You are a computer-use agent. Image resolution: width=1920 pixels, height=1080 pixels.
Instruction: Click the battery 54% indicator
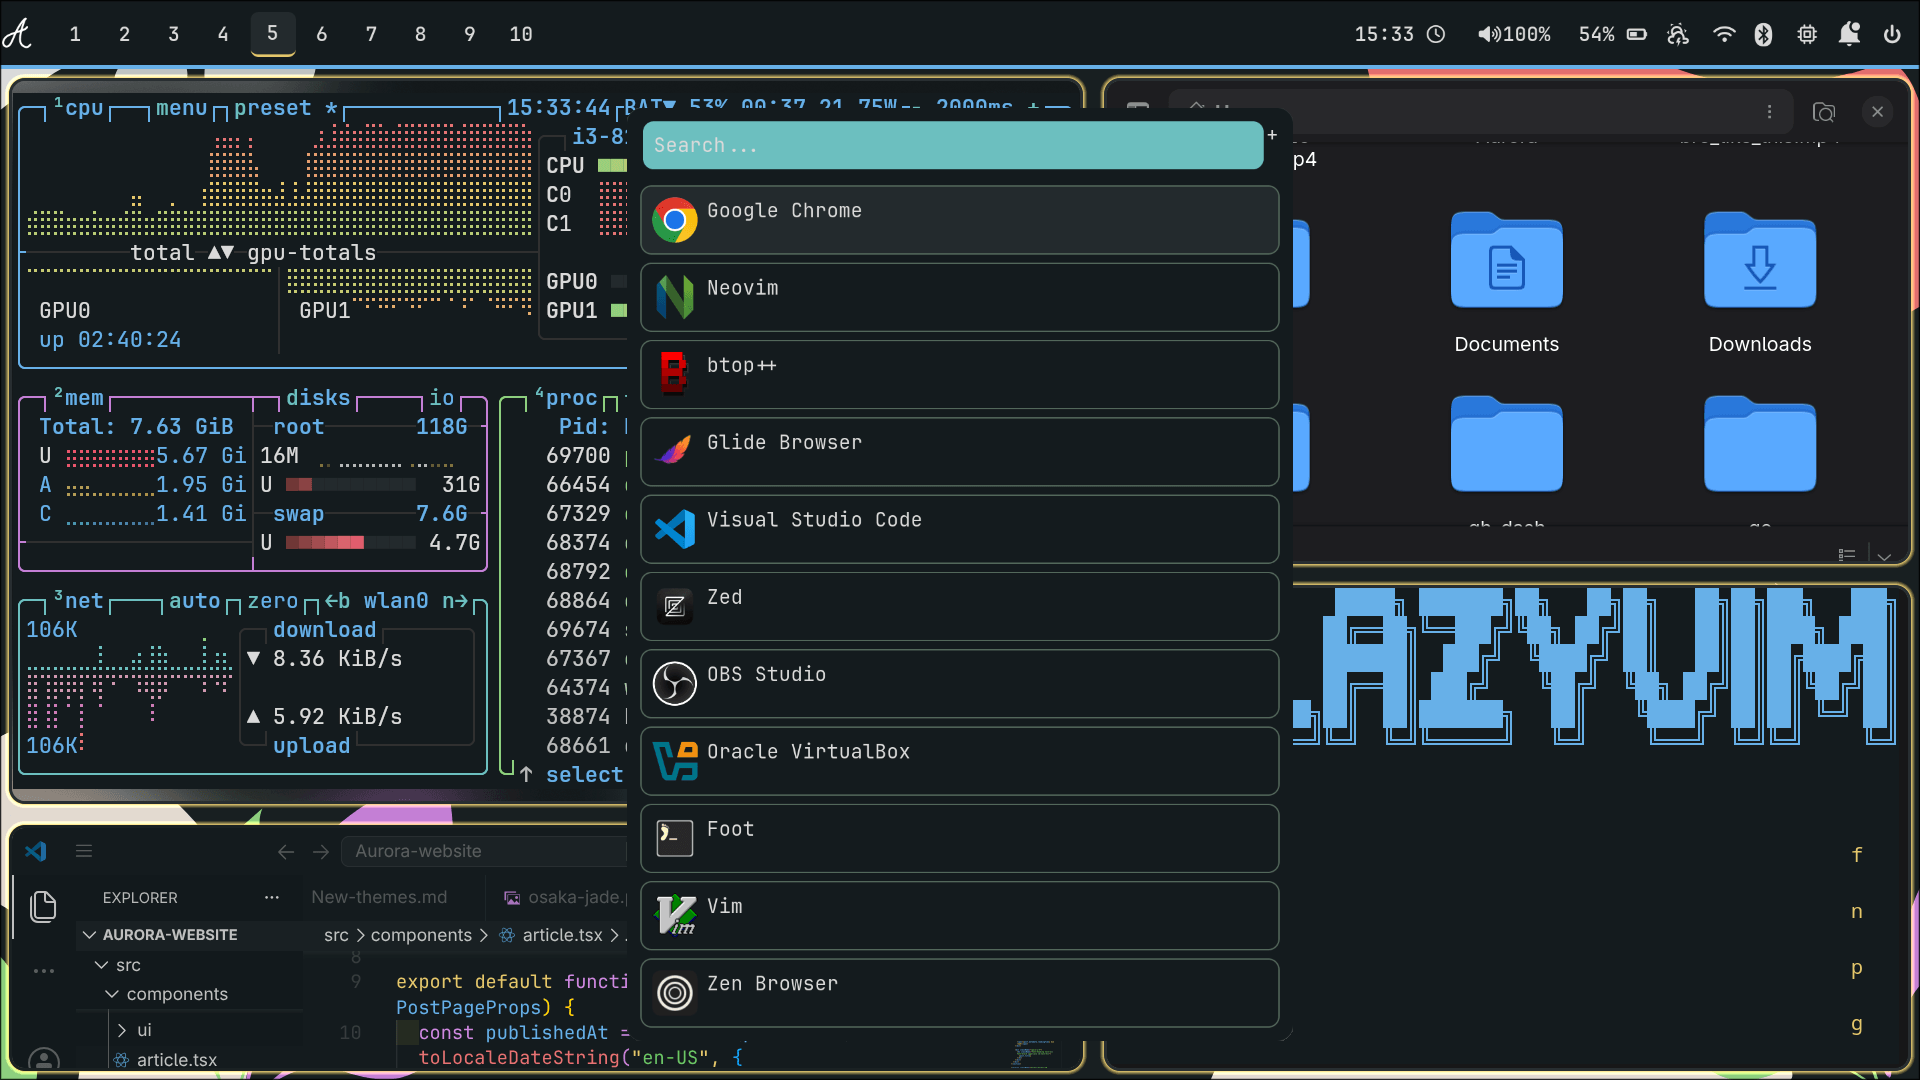coord(1612,34)
